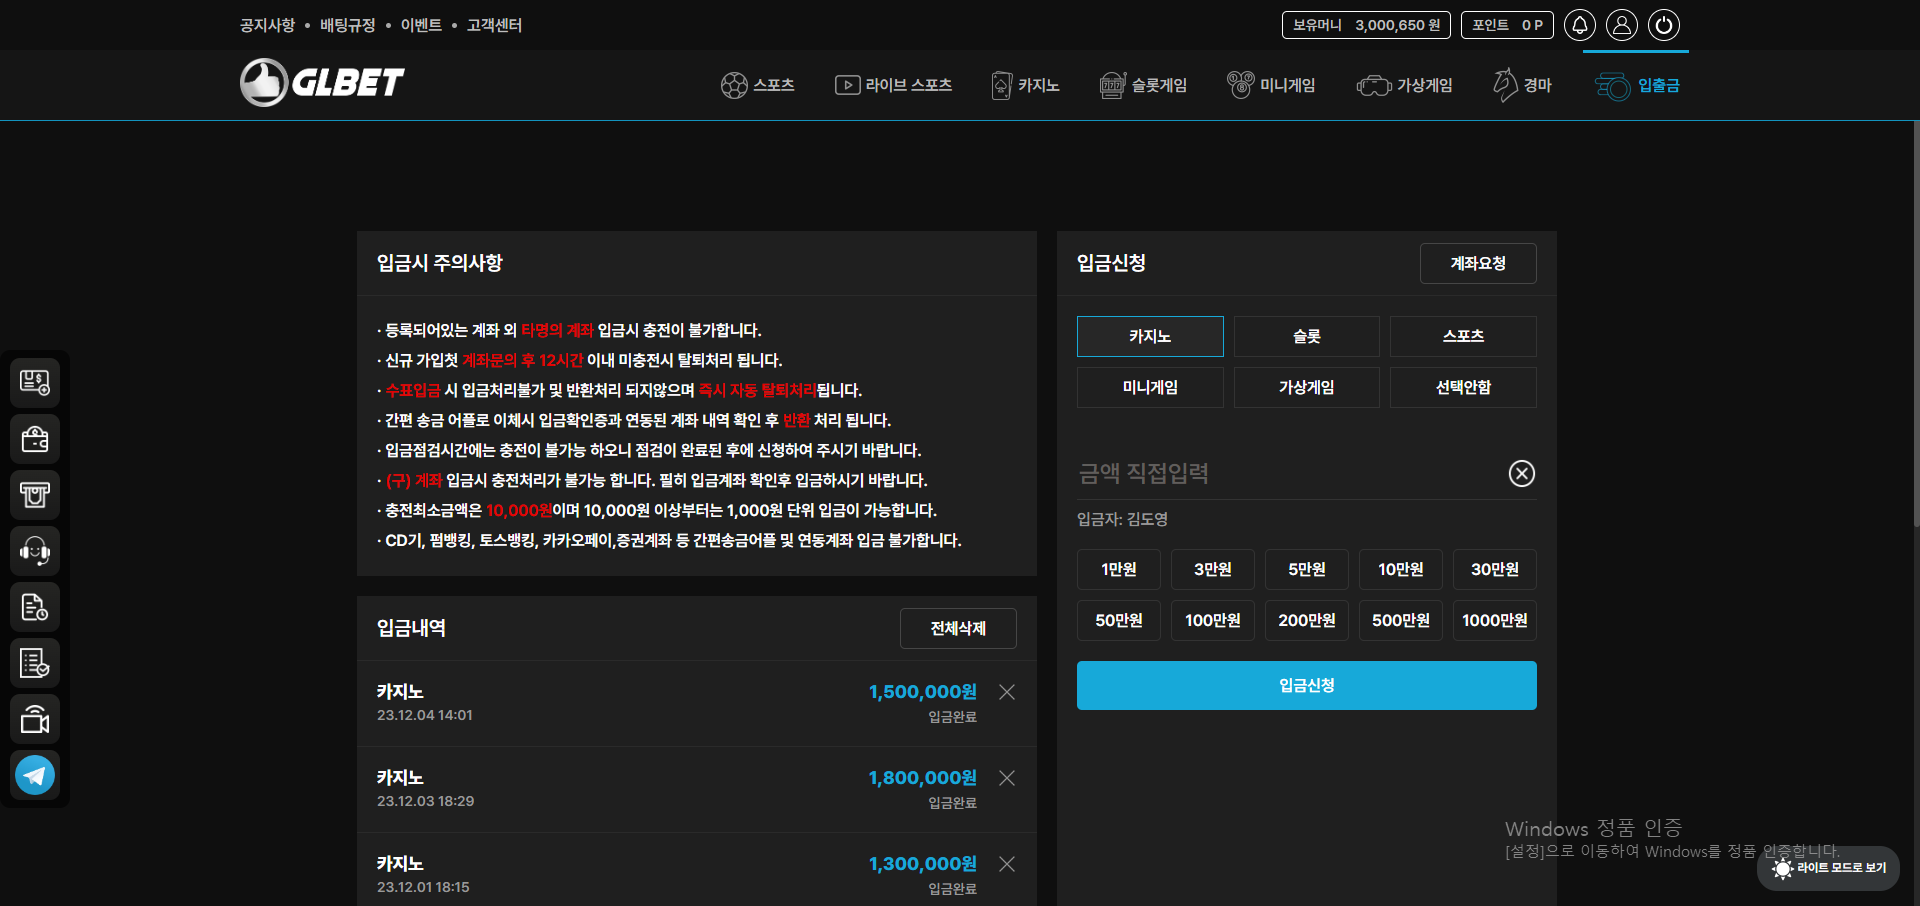The height and width of the screenshot is (906, 1920).
Task: Clear the amount with the X icon
Action: coord(1521,474)
